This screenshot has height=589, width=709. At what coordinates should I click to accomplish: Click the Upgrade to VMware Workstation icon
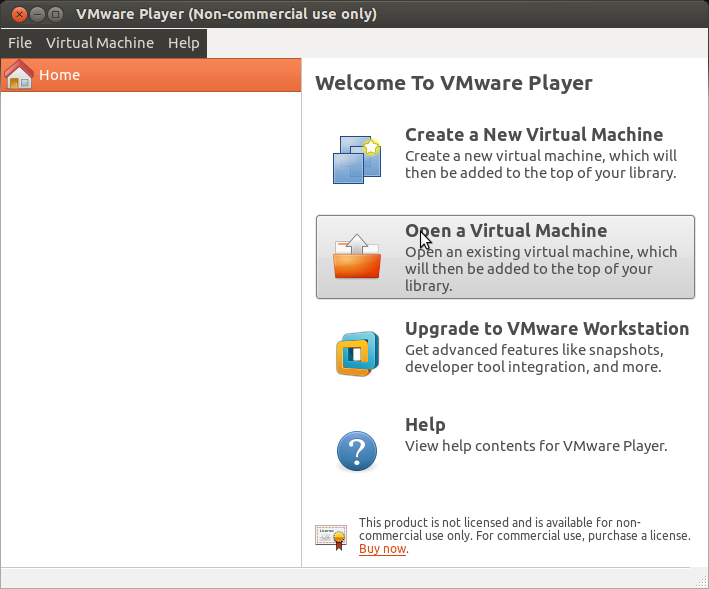357,353
